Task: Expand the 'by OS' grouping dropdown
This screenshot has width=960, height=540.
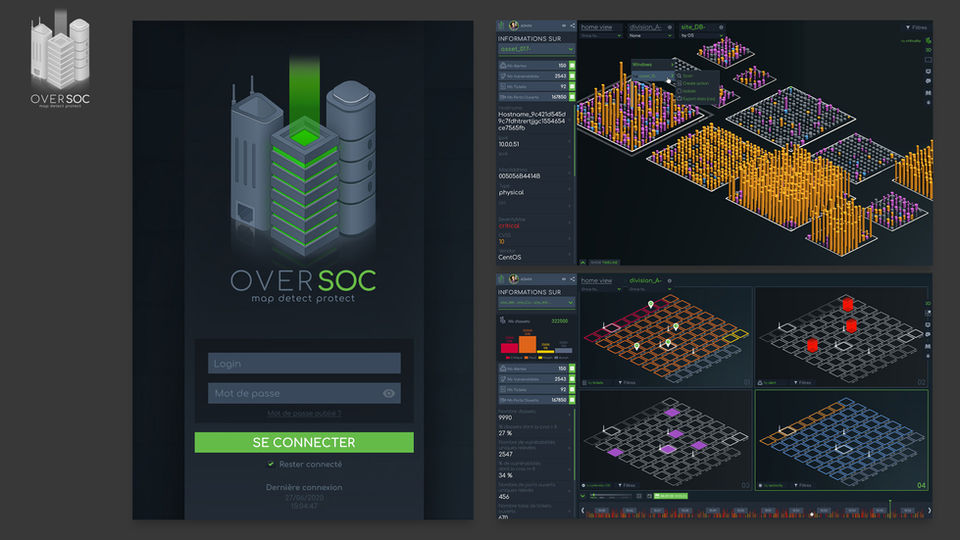Action: tap(700, 36)
